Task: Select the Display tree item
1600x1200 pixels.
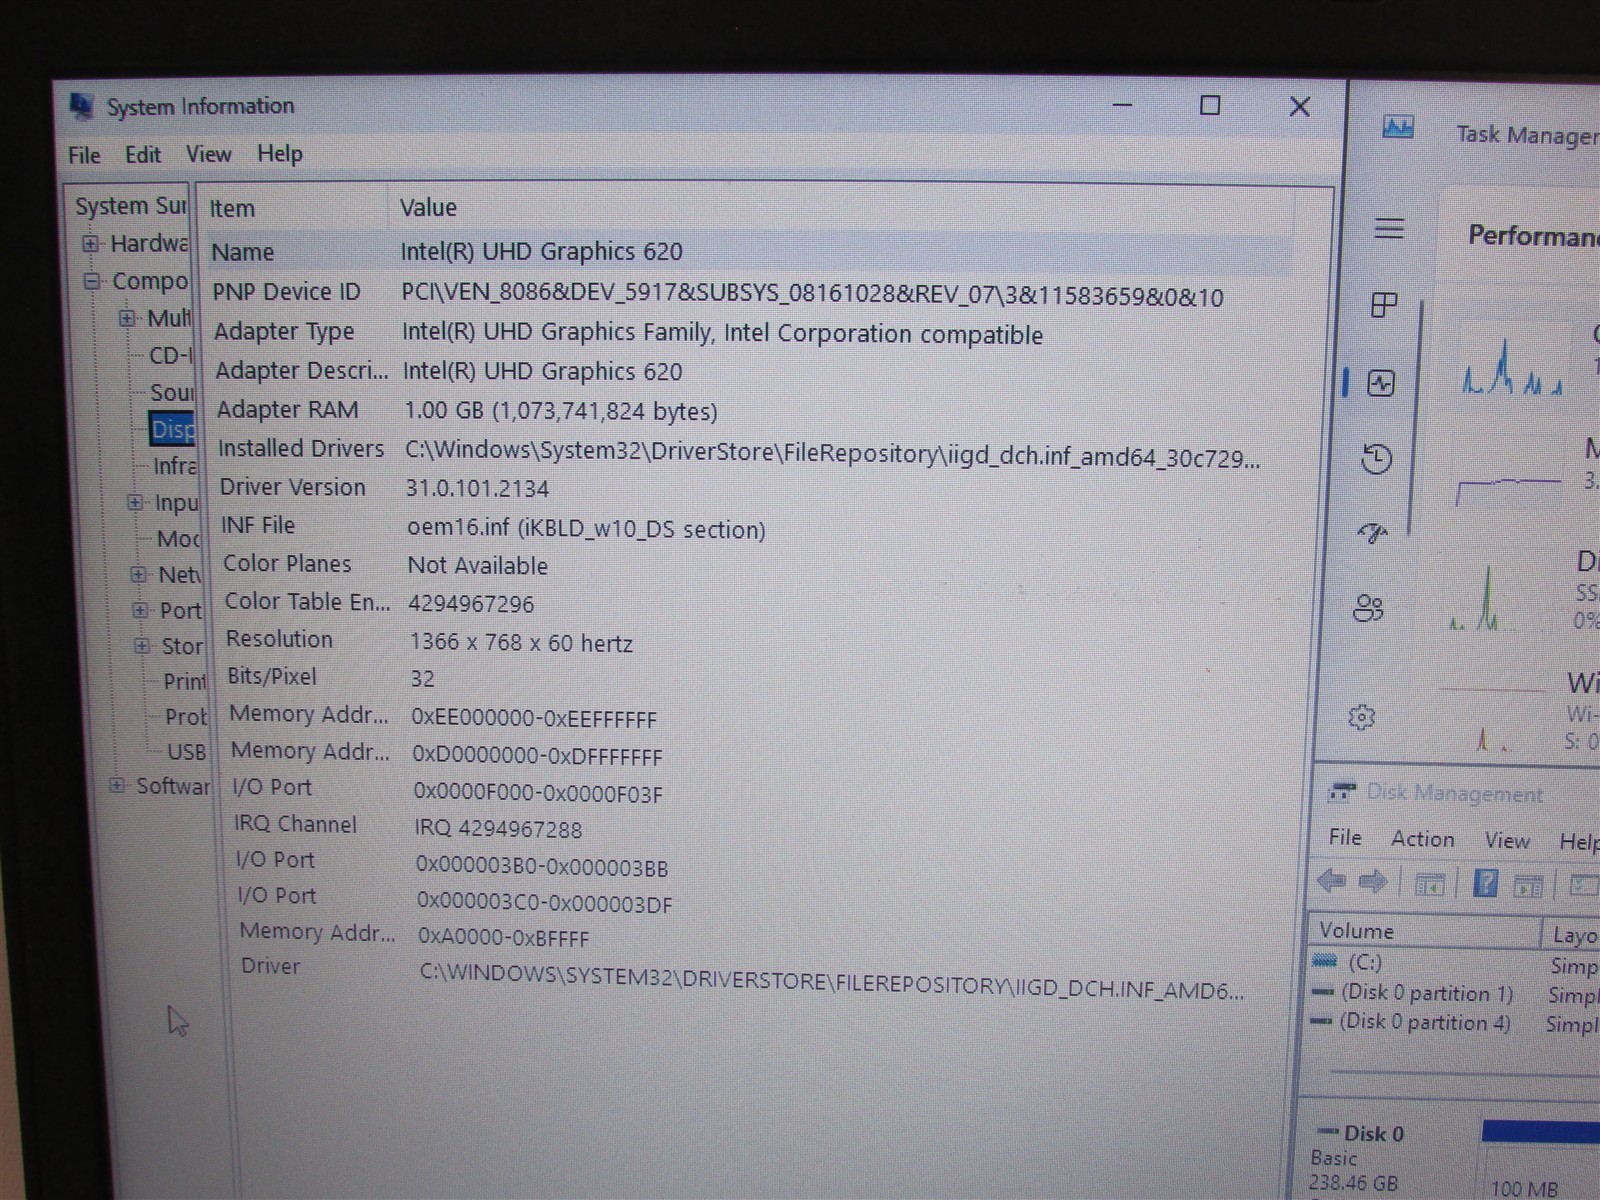Action: point(172,429)
